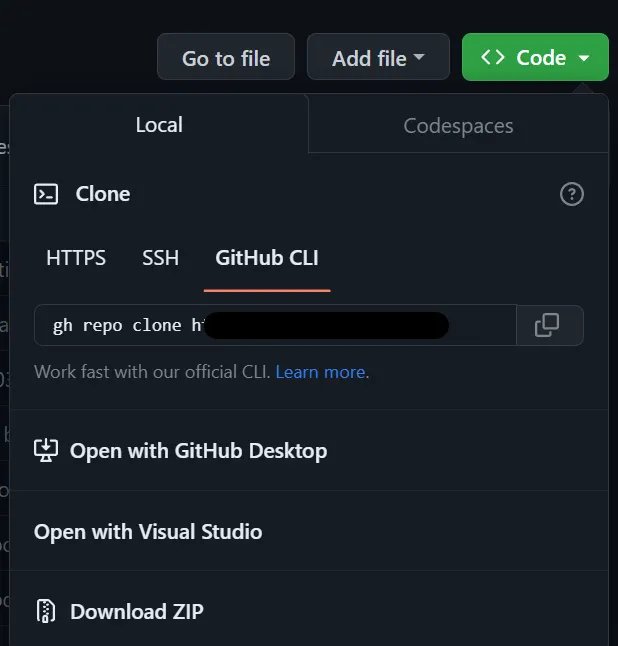The image size is (618, 646).
Task: Select the GitHub CLI clone option
Action: pyautogui.click(x=267, y=258)
